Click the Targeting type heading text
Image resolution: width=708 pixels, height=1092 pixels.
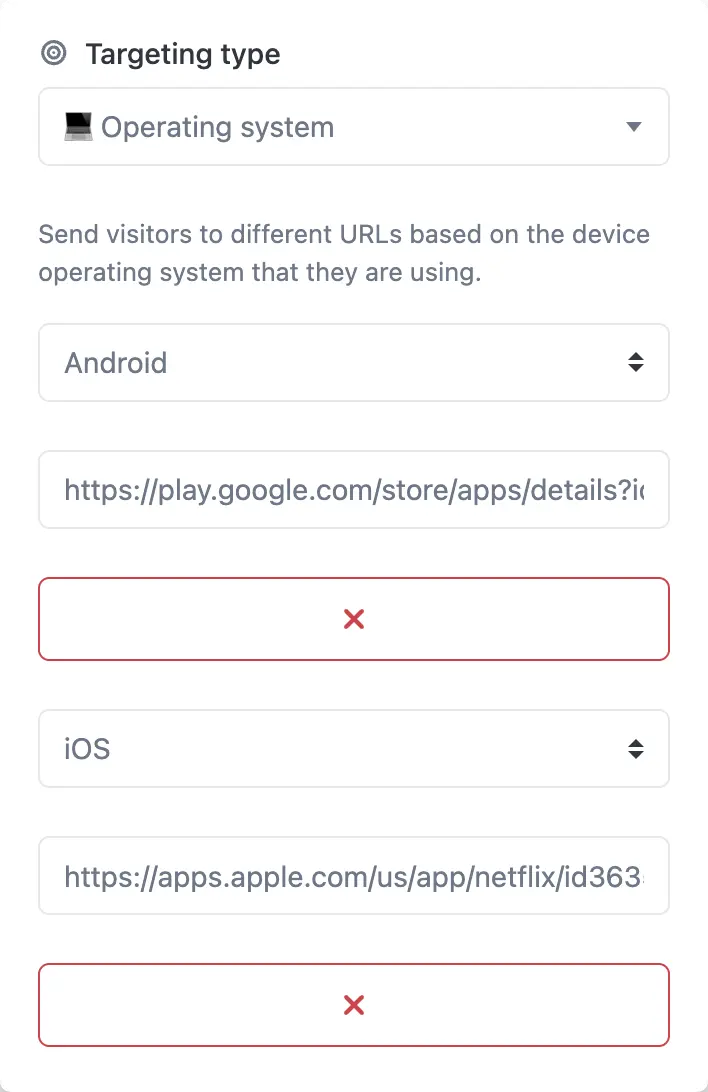[x=183, y=54]
